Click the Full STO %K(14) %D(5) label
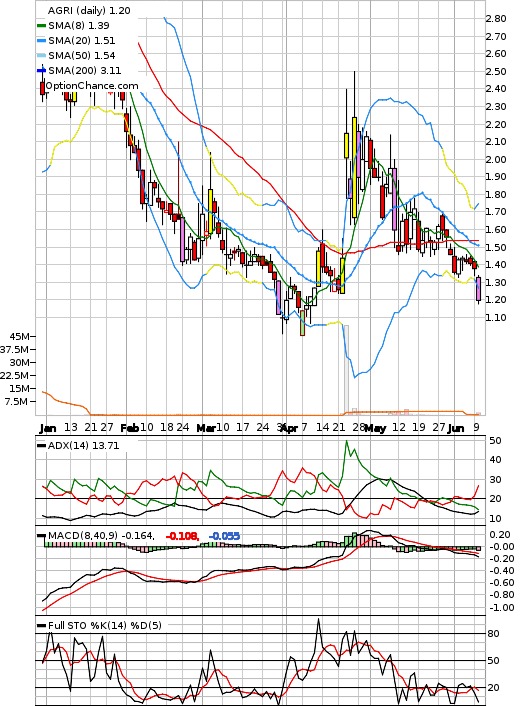This screenshot has width=526, height=706. coord(104,625)
